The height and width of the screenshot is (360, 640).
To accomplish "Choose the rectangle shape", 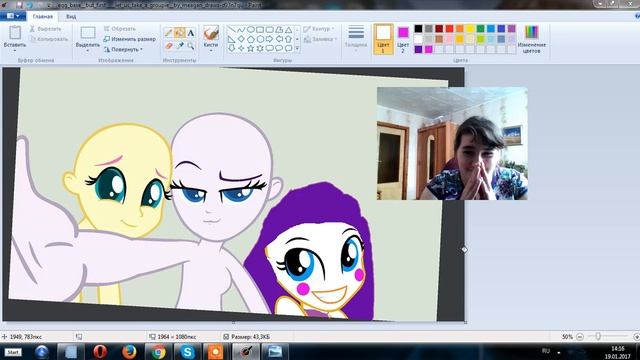I will click(x=260, y=30).
